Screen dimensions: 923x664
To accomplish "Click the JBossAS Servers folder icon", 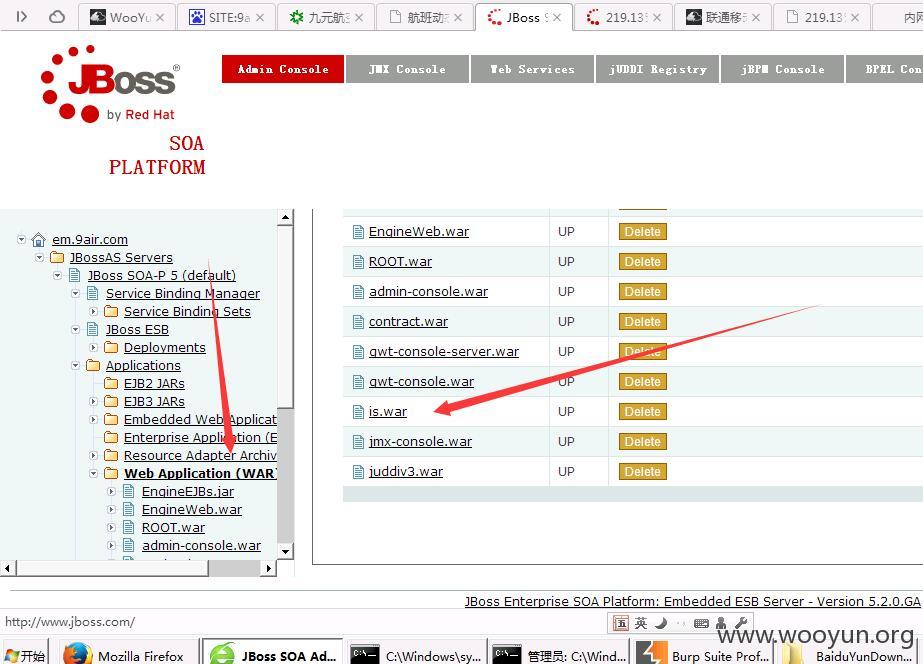I will [x=57, y=257].
